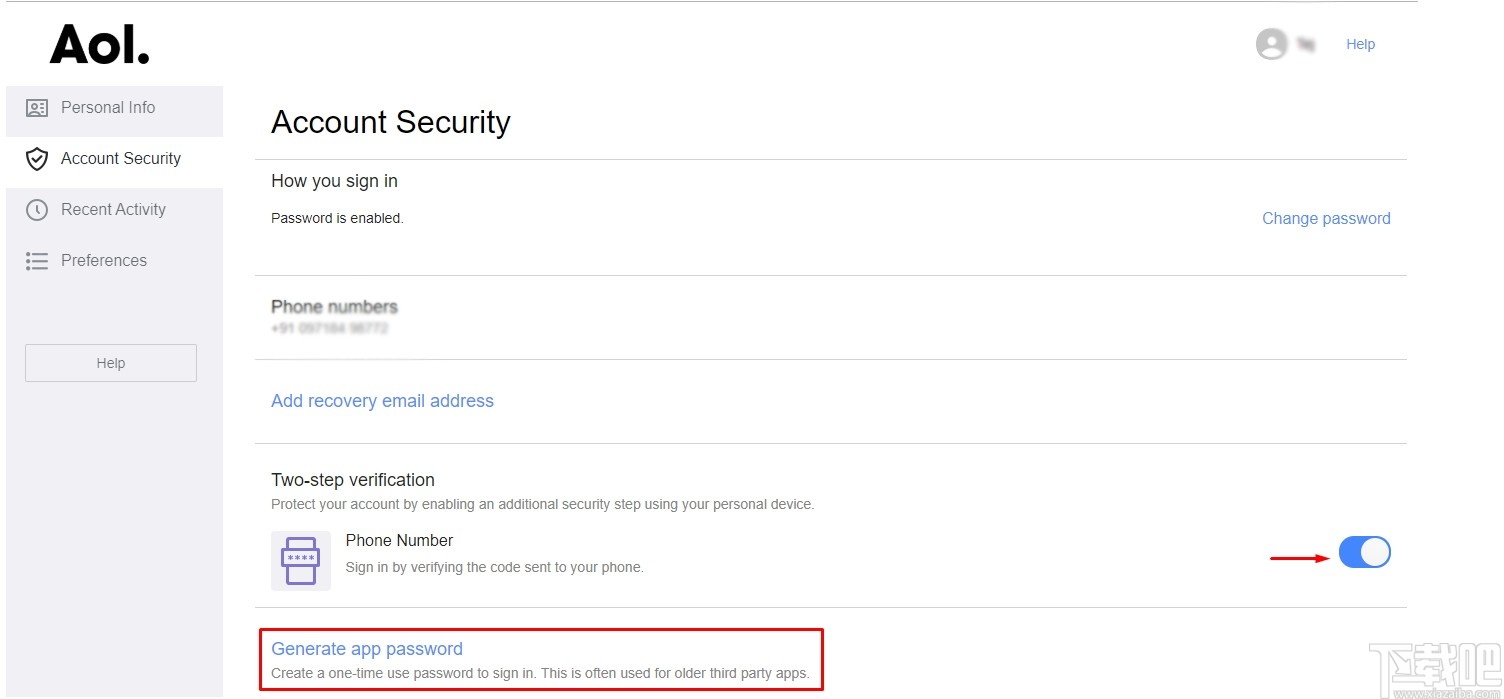1504x699 pixels.
Task: Click the Preferences list icon
Action: pyautogui.click(x=37, y=261)
